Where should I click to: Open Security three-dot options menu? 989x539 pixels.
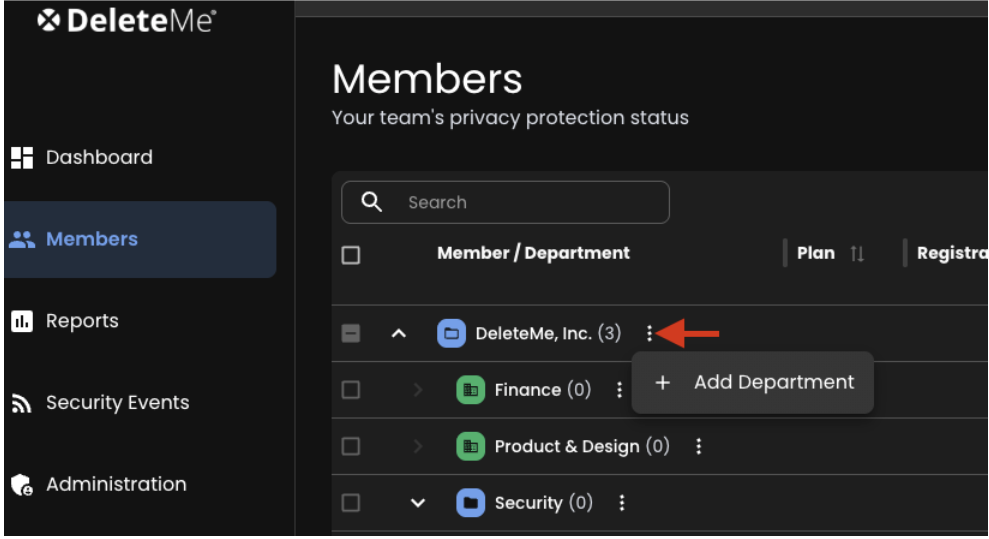(x=622, y=502)
